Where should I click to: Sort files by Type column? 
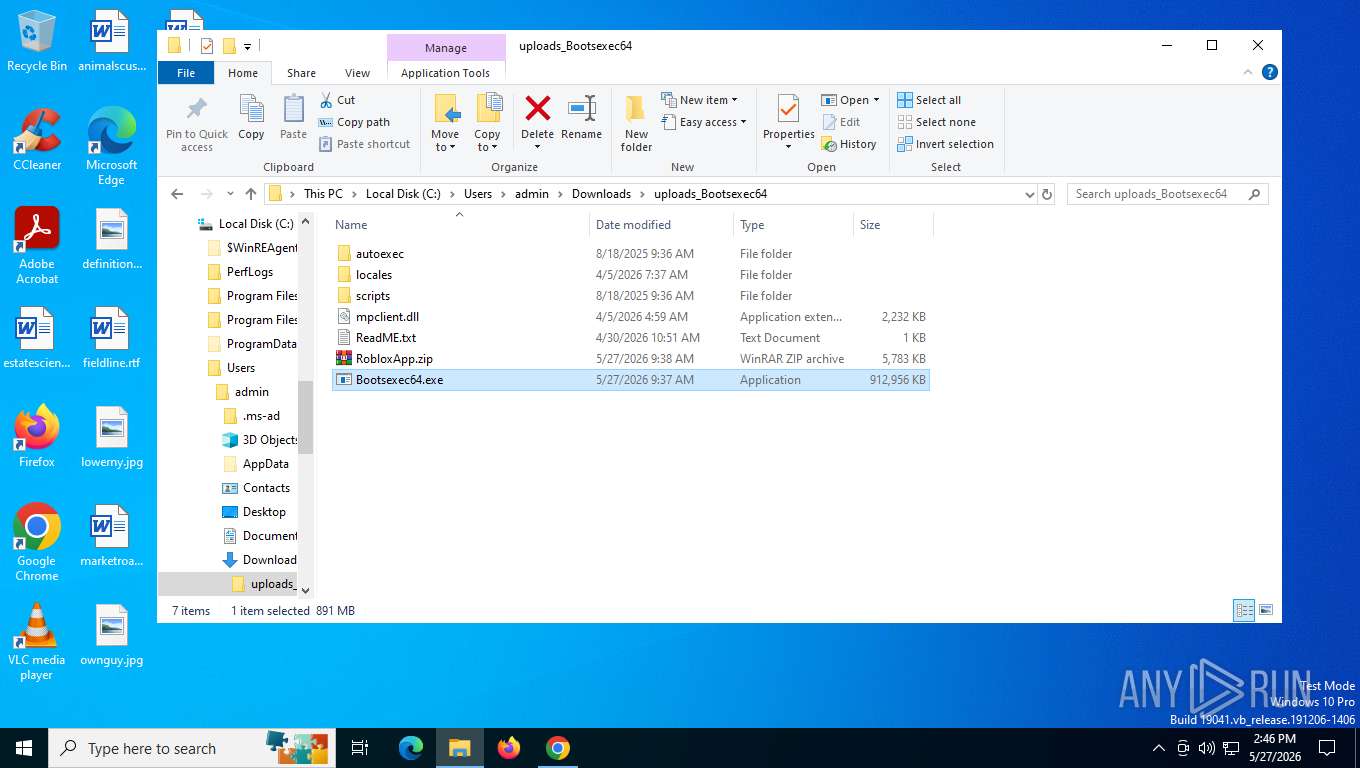pos(793,225)
